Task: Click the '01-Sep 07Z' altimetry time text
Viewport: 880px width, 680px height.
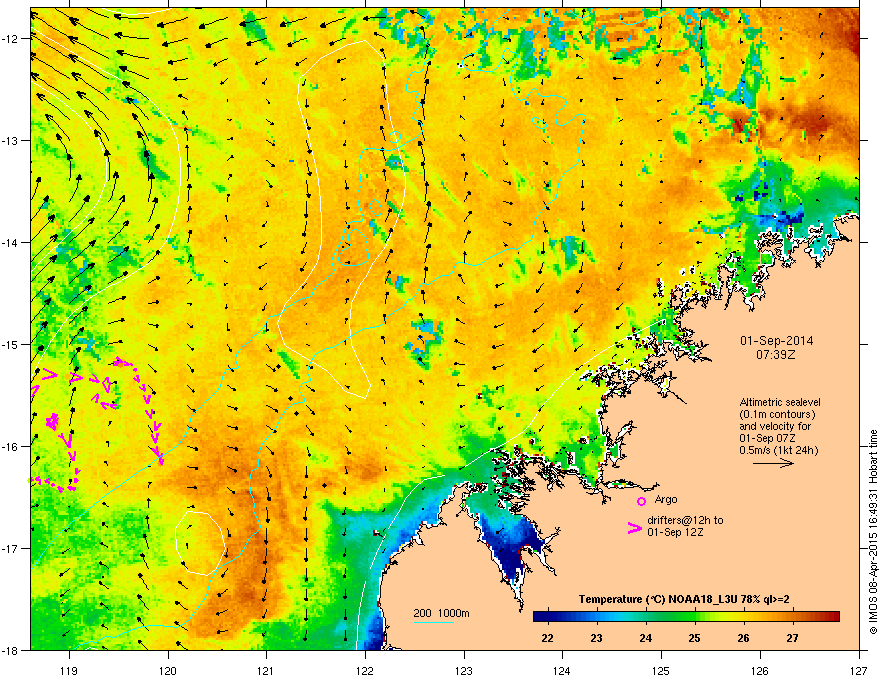Action: (767, 438)
